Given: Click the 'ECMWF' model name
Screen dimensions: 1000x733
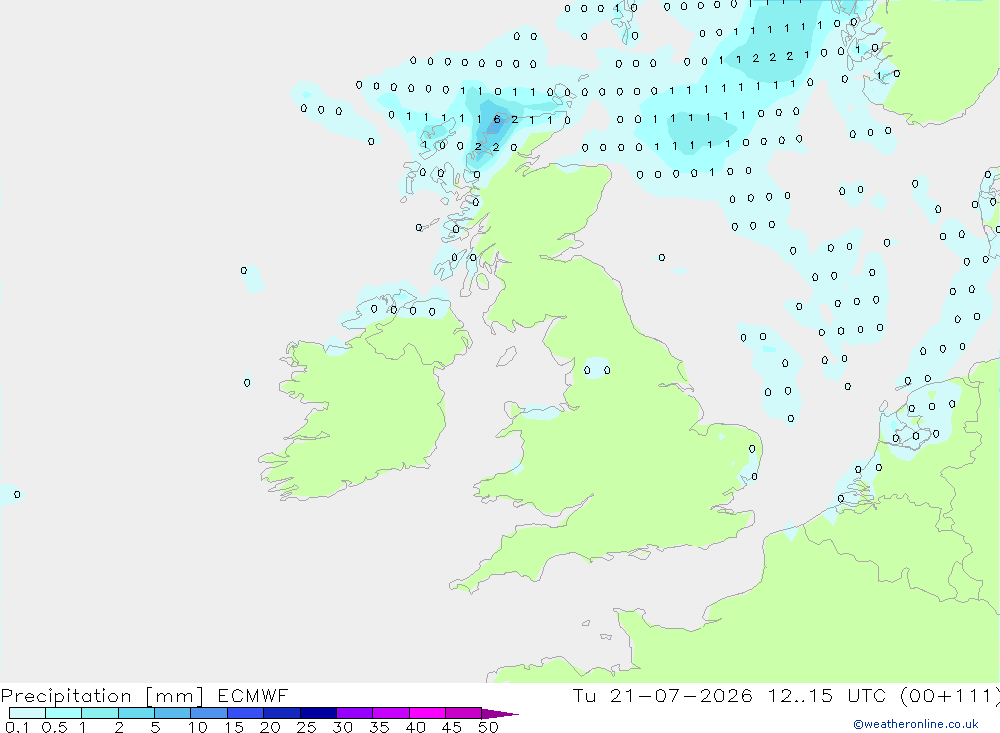Looking at the screenshot, I should pyautogui.click(x=253, y=695).
